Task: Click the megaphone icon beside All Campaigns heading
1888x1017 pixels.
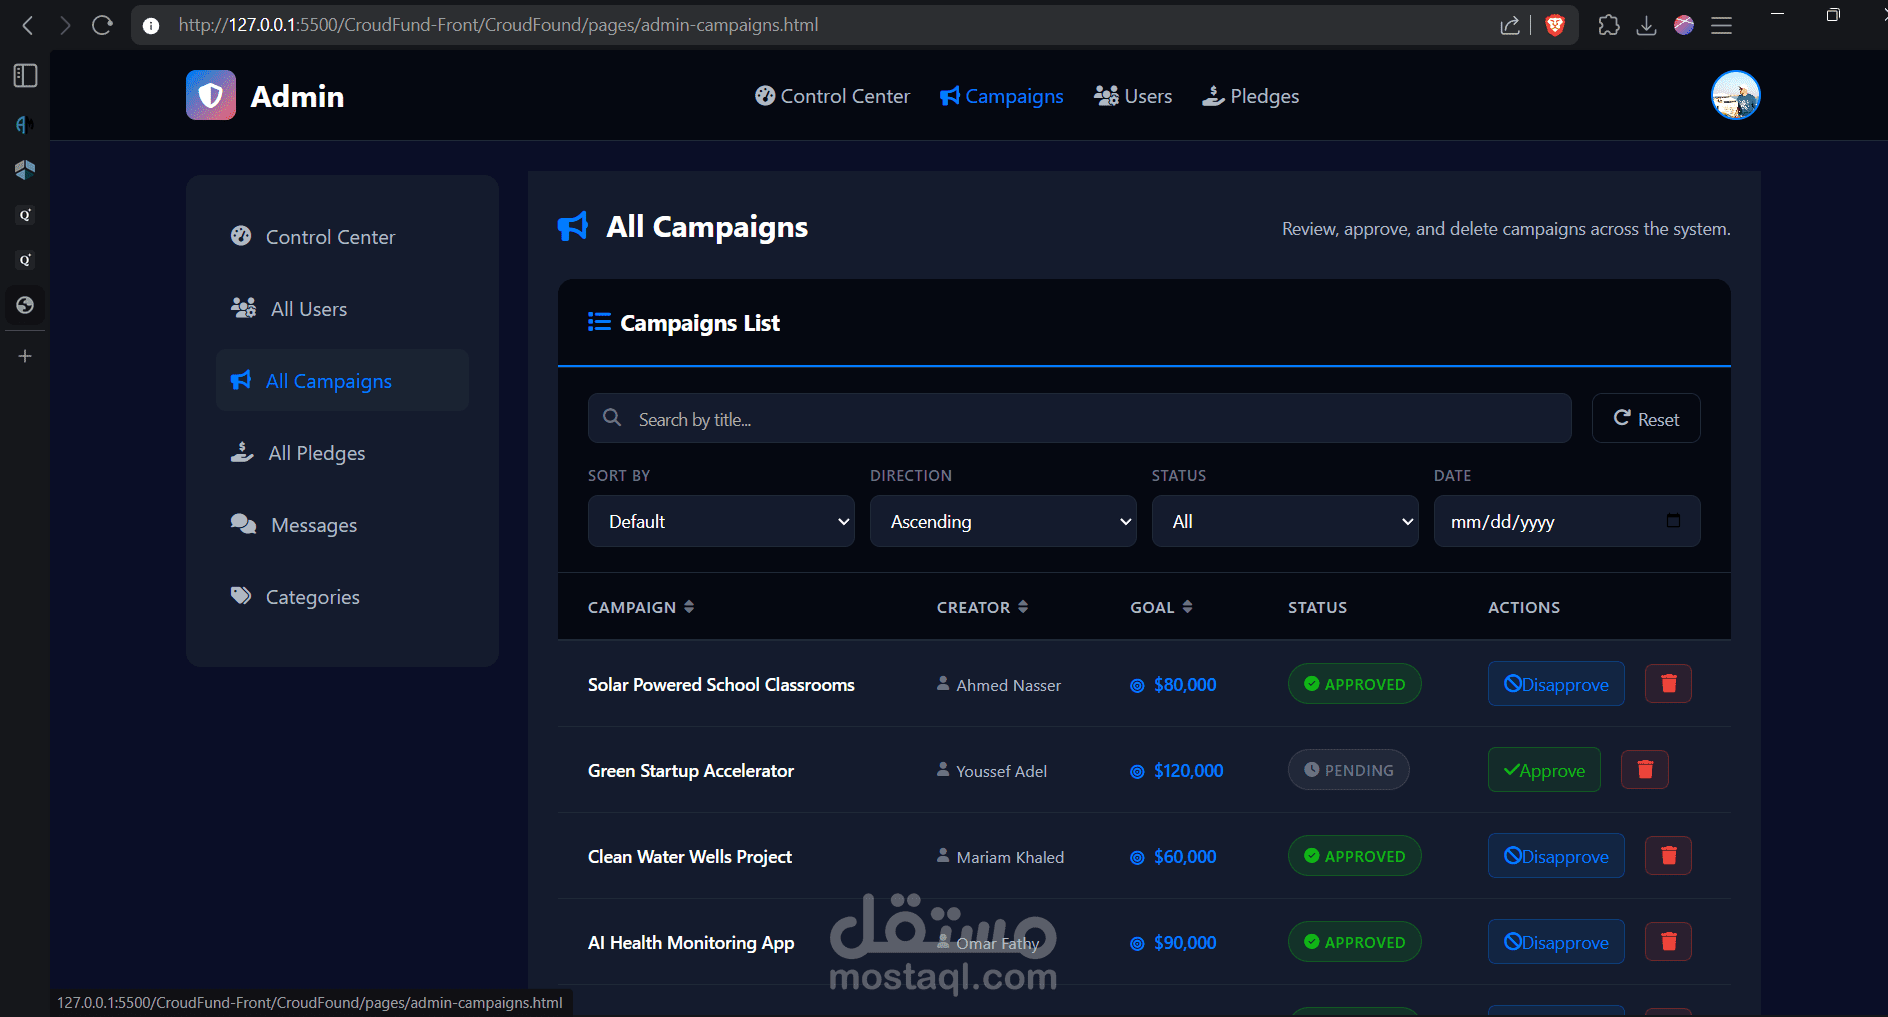Action: 573,227
